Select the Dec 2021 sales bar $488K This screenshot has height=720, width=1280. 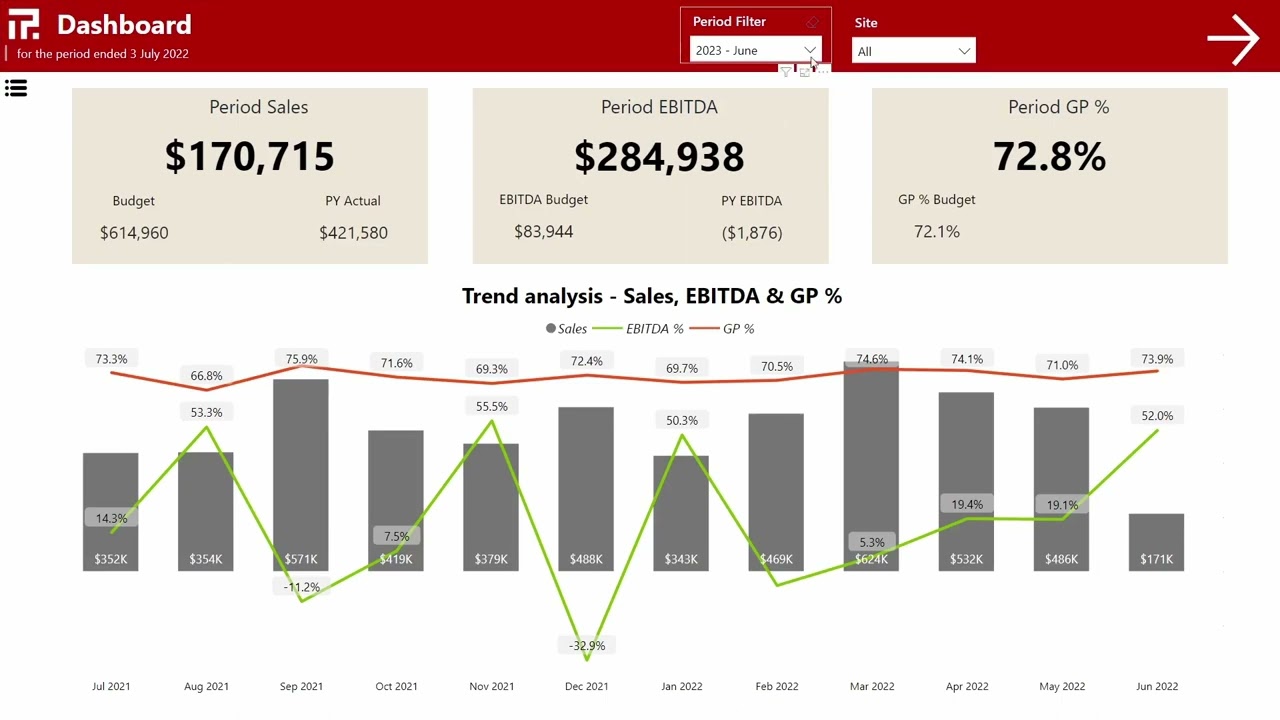tap(586, 489)
